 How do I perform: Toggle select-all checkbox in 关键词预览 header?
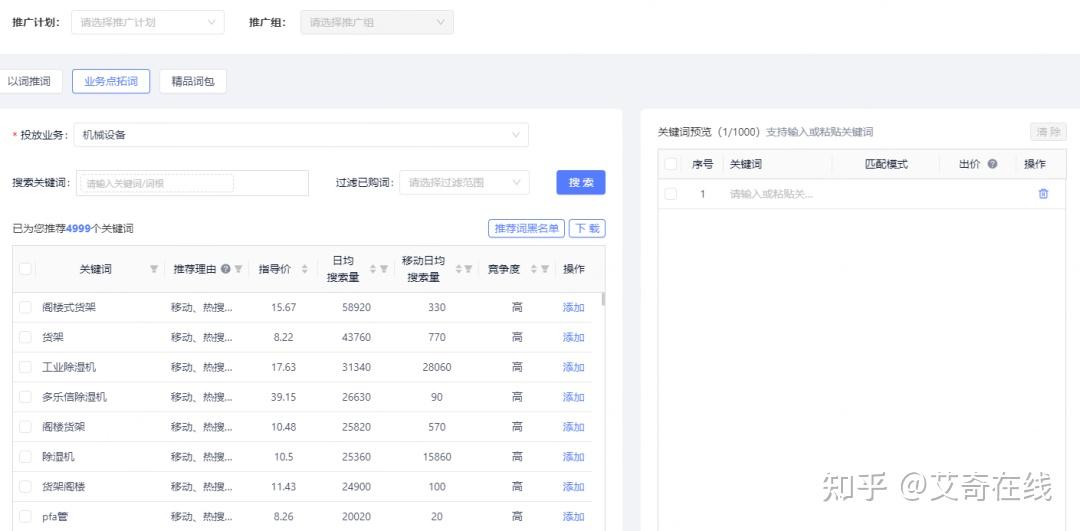pyautogui.click(x=671, y=165)
